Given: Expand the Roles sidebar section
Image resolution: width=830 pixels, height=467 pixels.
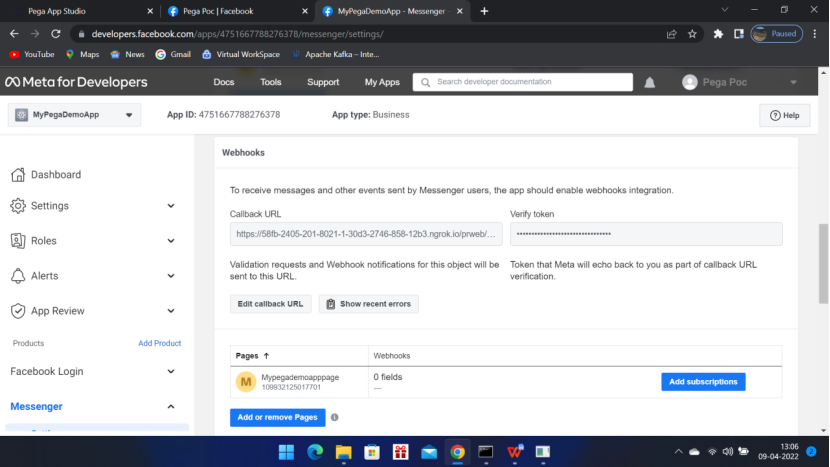Looking at the screenshot, I should (x=171, y=241).
